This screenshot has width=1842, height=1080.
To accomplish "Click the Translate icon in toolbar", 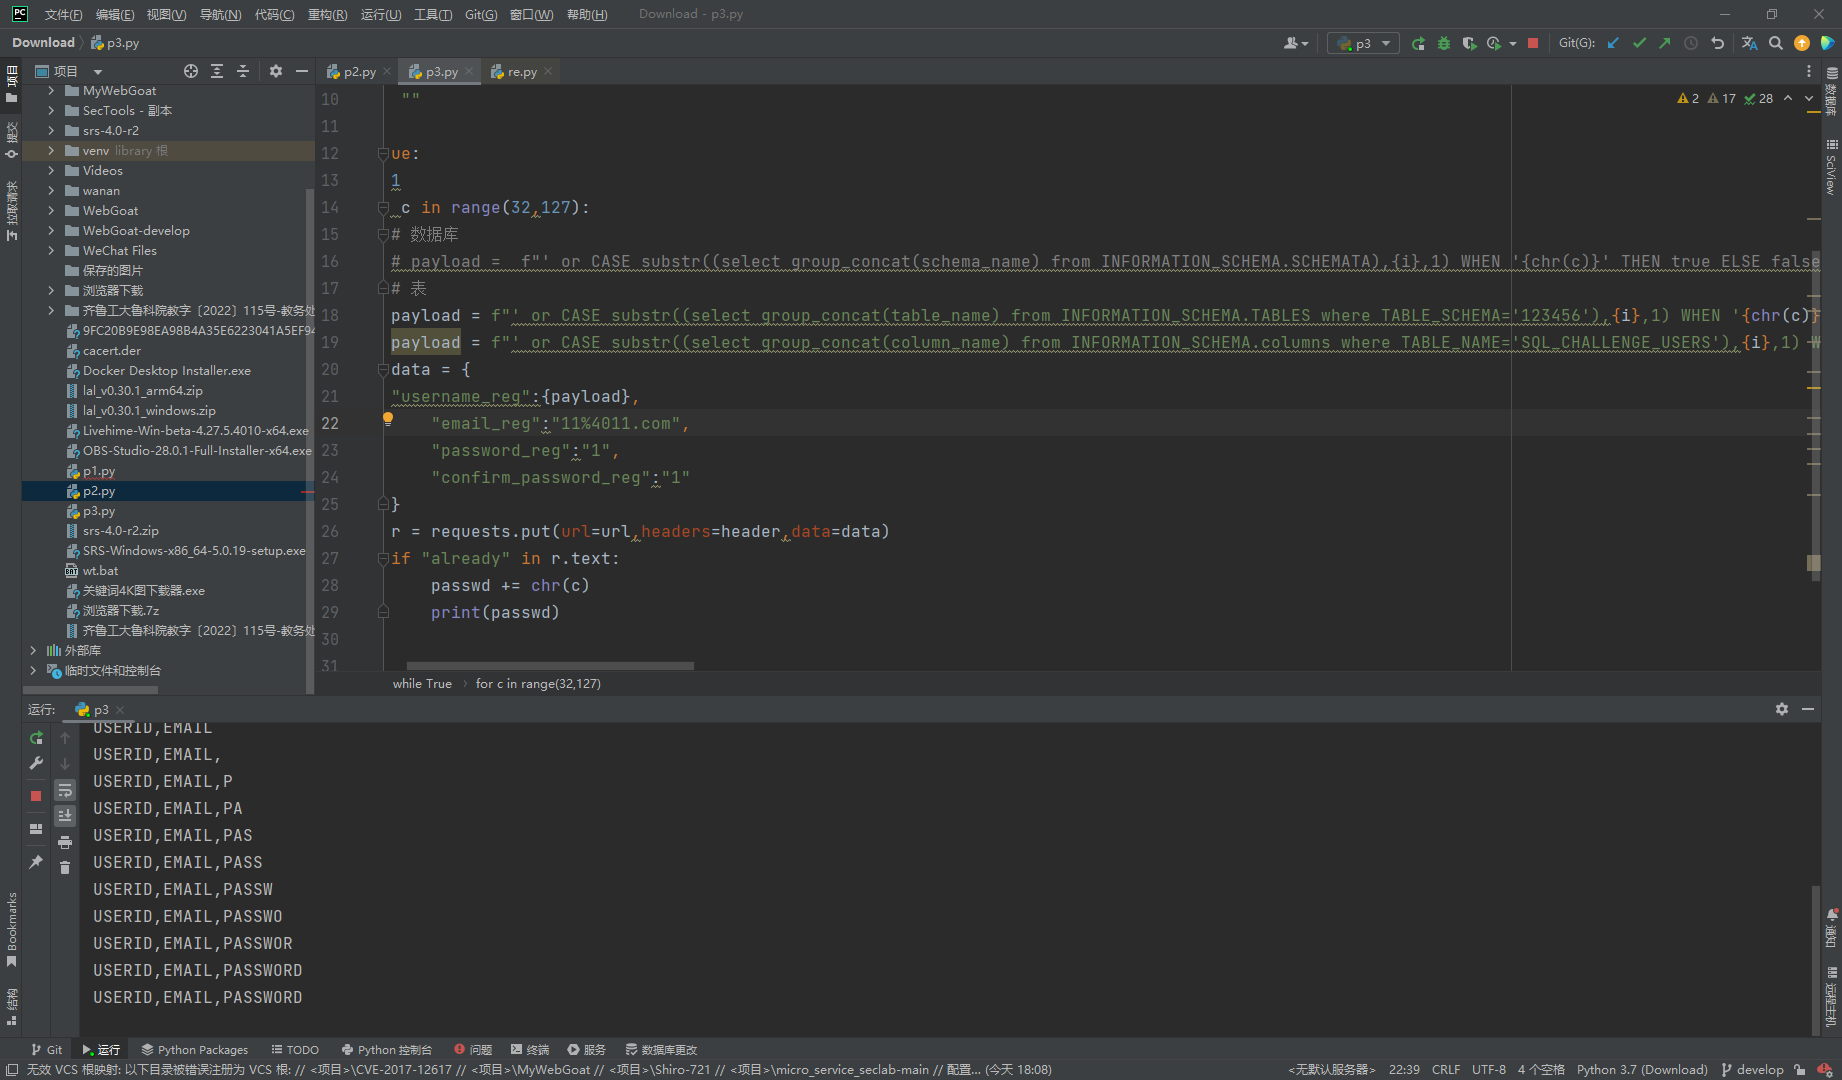I will (x=1749, y=43).
